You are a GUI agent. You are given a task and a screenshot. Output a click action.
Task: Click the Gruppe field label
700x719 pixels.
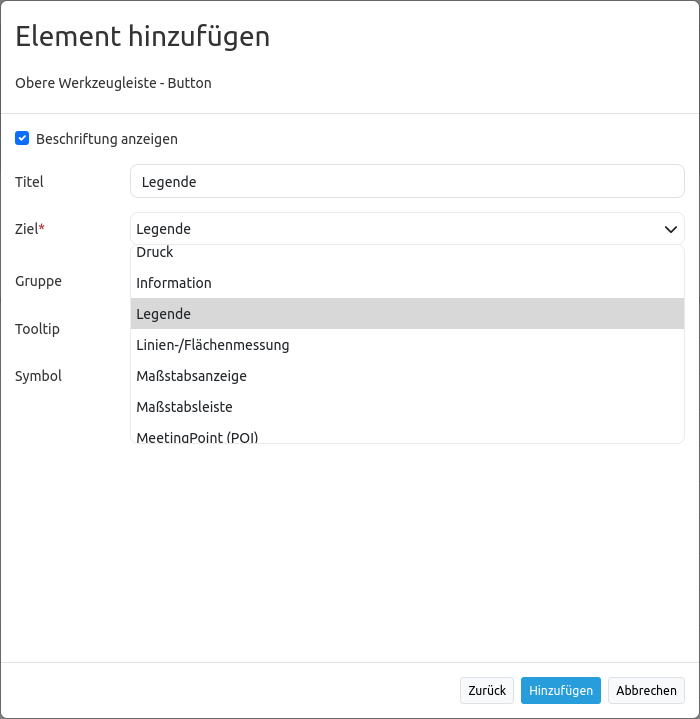coord(38,281)
